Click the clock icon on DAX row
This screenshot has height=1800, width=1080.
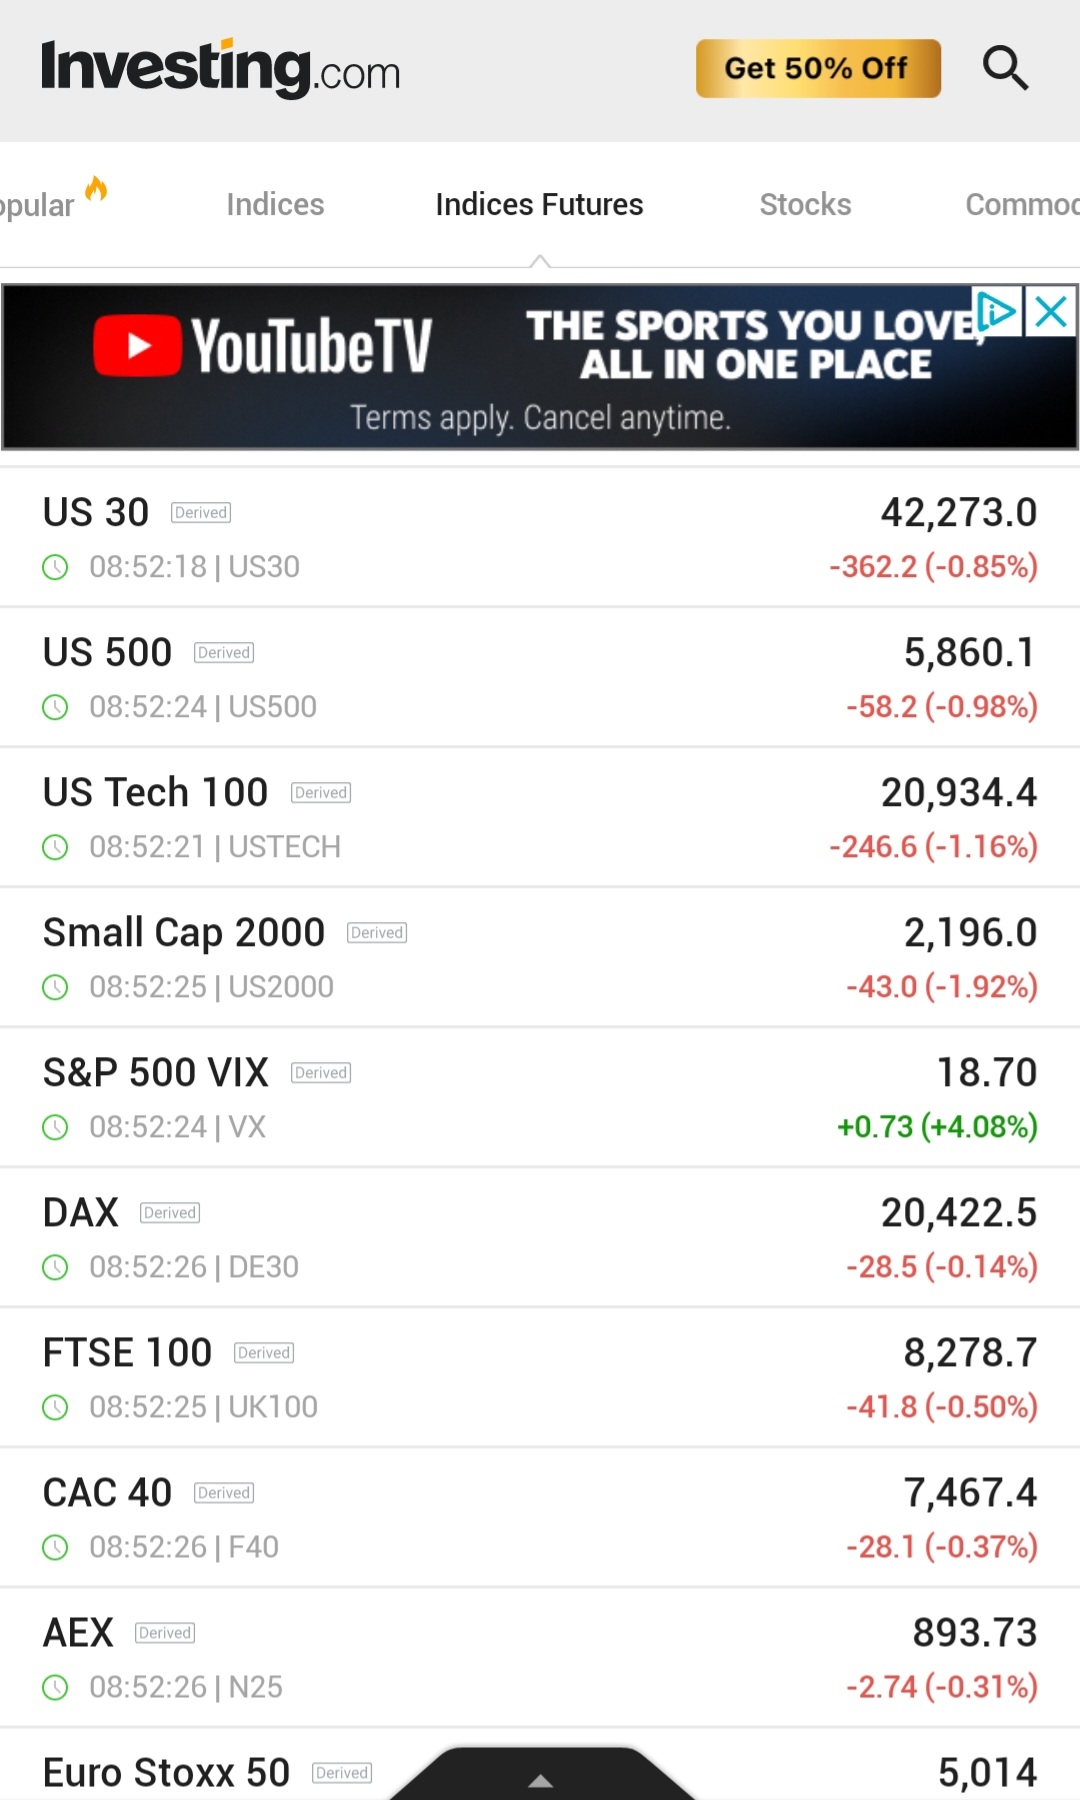[56, 1267]
